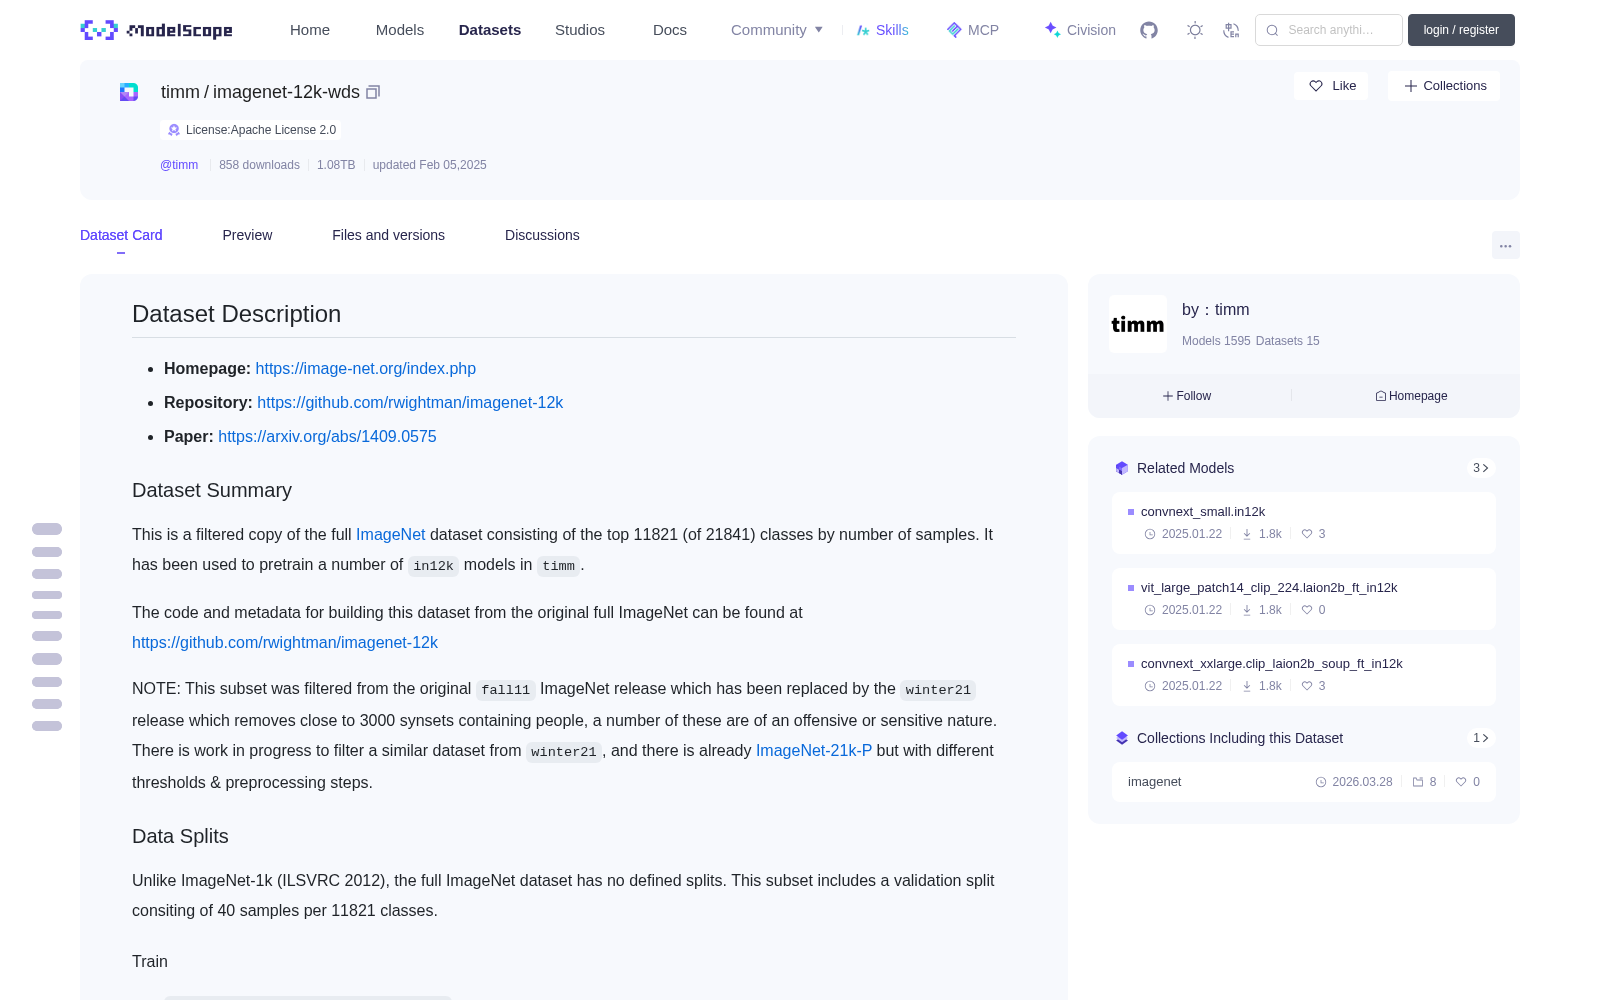The width and height of the screenshot is (1600, 1000).
Task: Click the @timm author link
Action: click(x=179, y=165)
